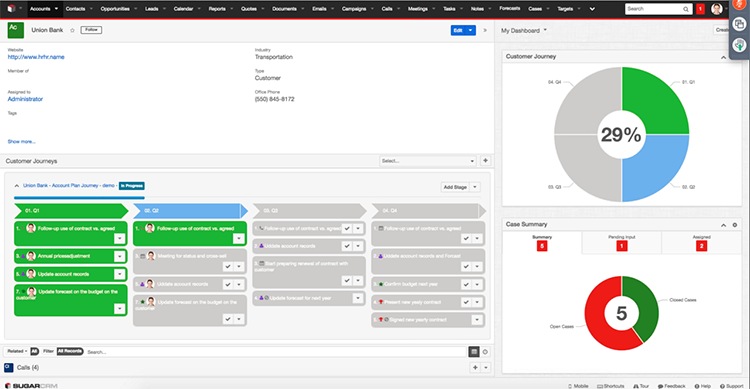Collapse the Account Plan Journey panel
This screenshot has width=750, height=389.
point(17,186)
